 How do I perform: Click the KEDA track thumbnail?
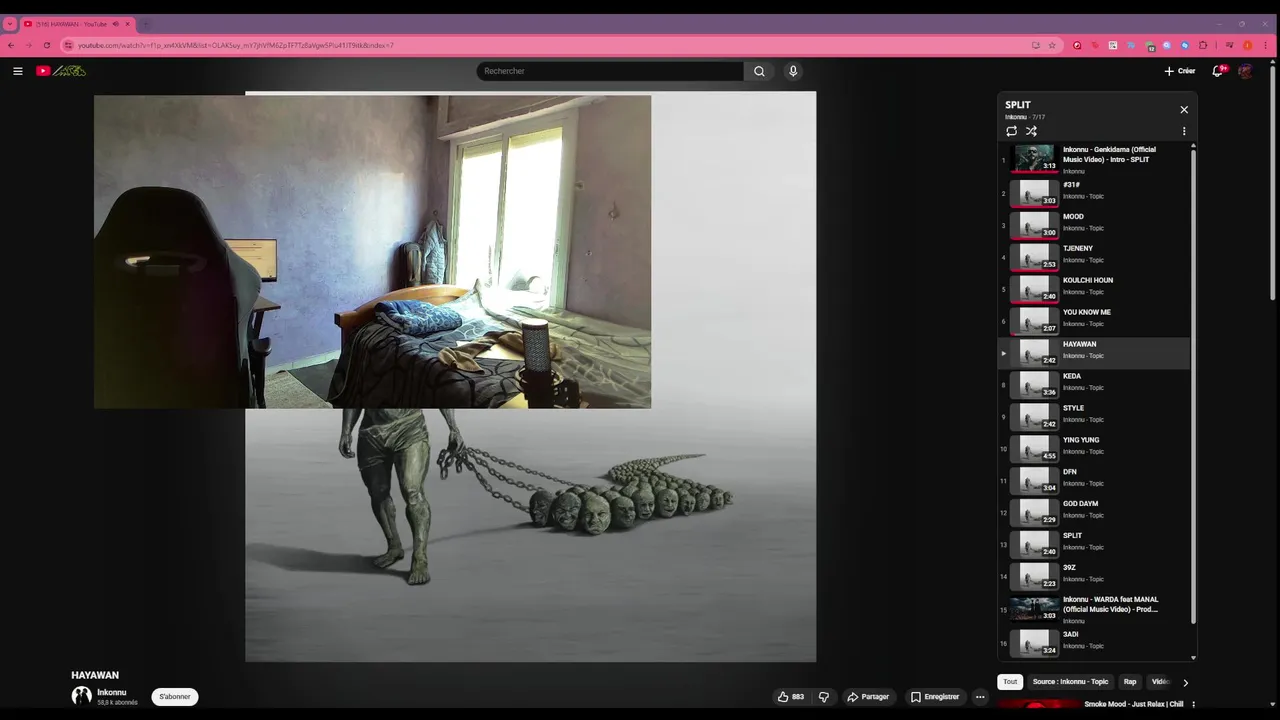(1034, 384)
